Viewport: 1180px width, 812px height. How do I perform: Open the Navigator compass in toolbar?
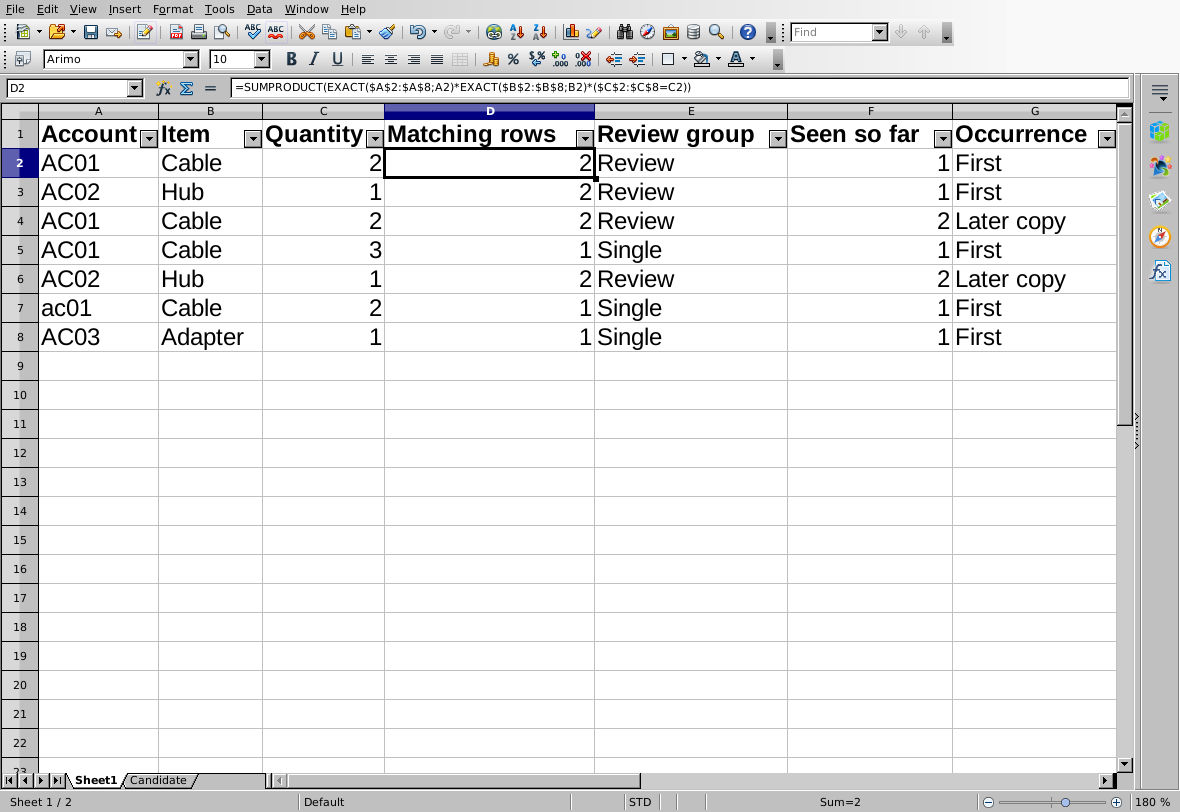647,32
